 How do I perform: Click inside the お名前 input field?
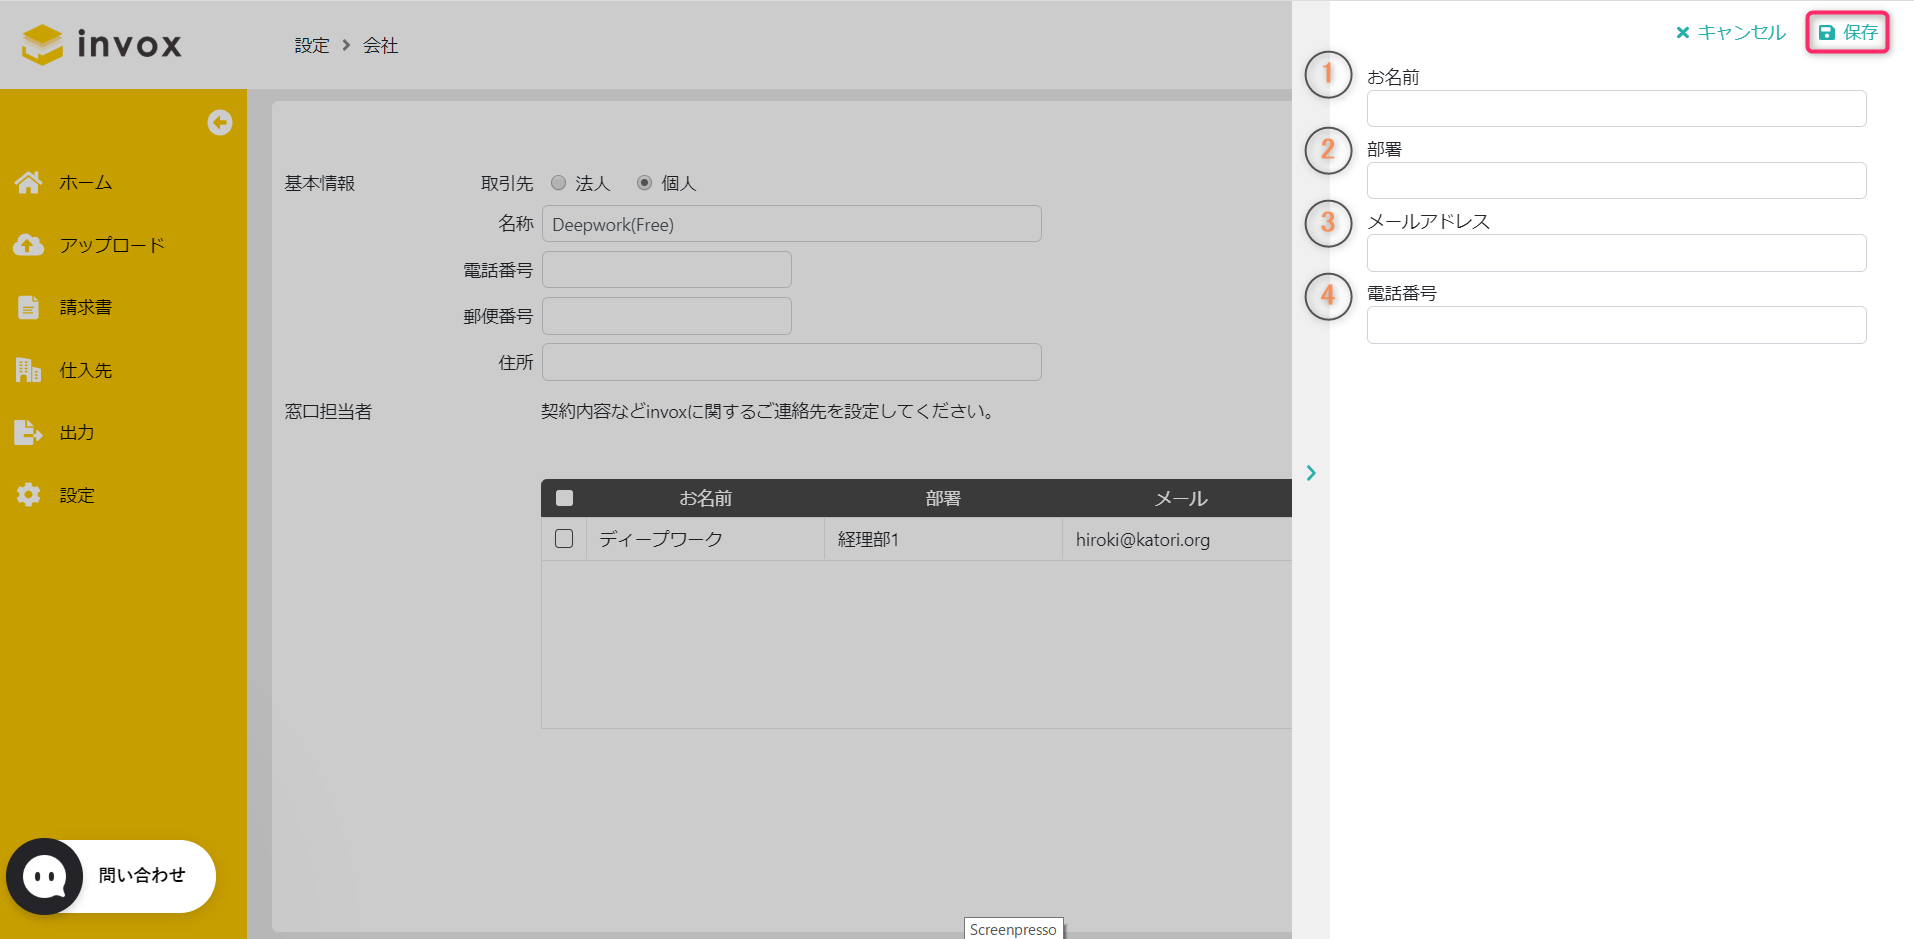[x=1615, y=108]
